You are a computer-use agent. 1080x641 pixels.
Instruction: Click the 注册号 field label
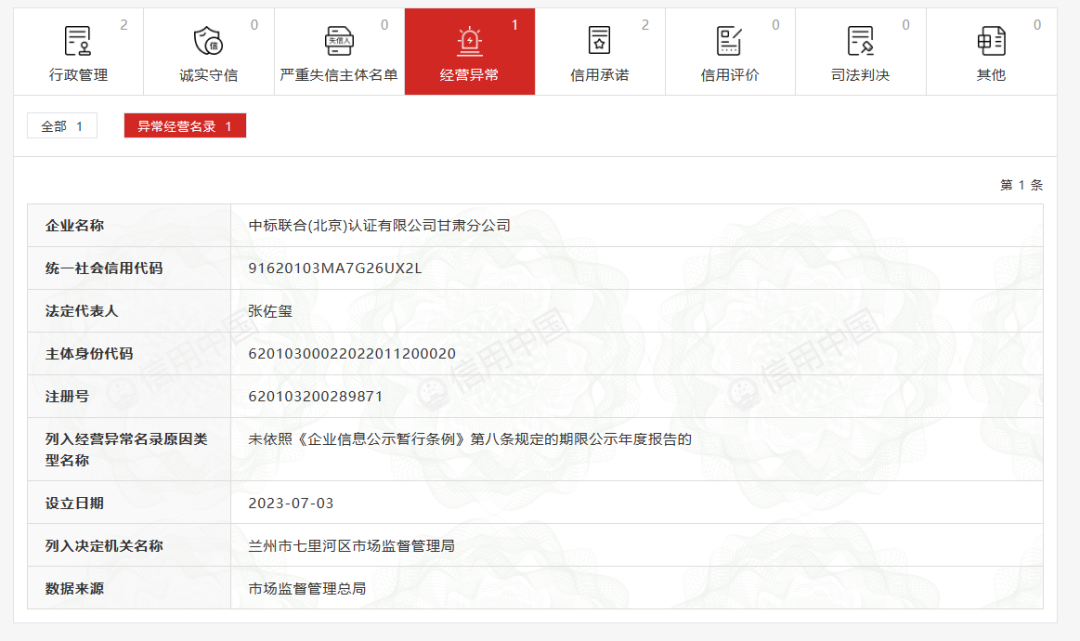pyautogui.click(x=67, y=396)
